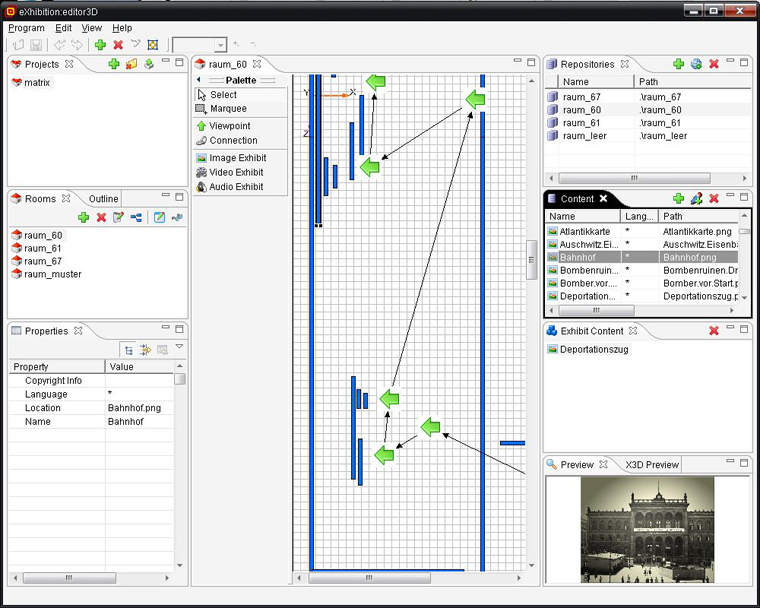
Task: Maximize the Properties panel
Action: [179, 329]
